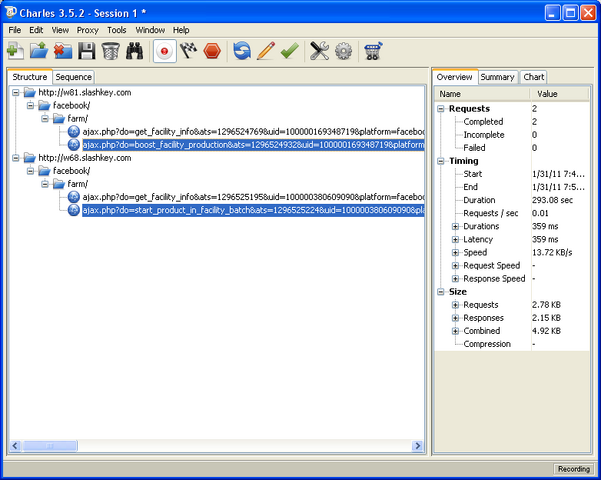This screenshot has height=480, width=601.
Task: Select the start_product_in_facility_batch request
Action: 253,210
